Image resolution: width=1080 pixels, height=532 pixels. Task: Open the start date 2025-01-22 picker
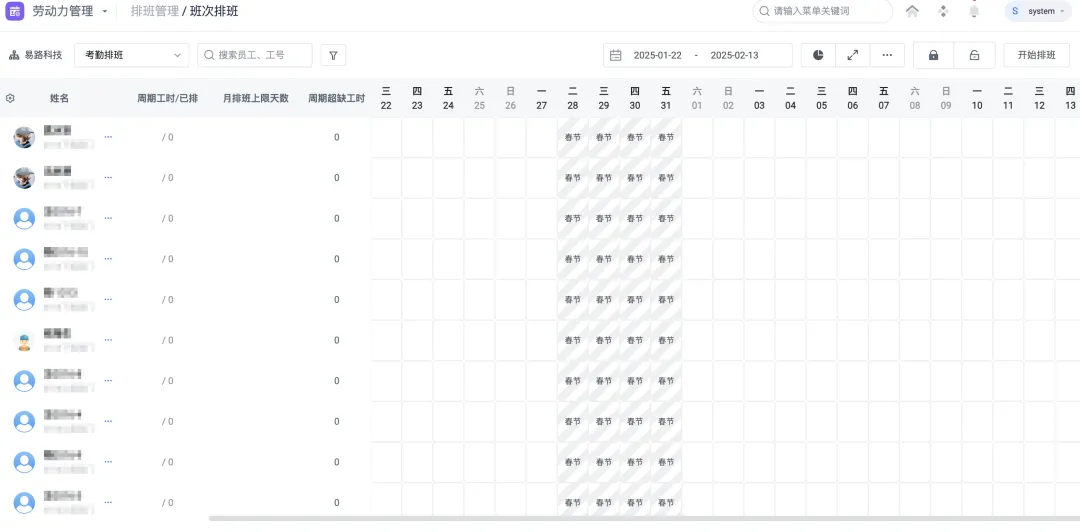click(x=656, y=55)
